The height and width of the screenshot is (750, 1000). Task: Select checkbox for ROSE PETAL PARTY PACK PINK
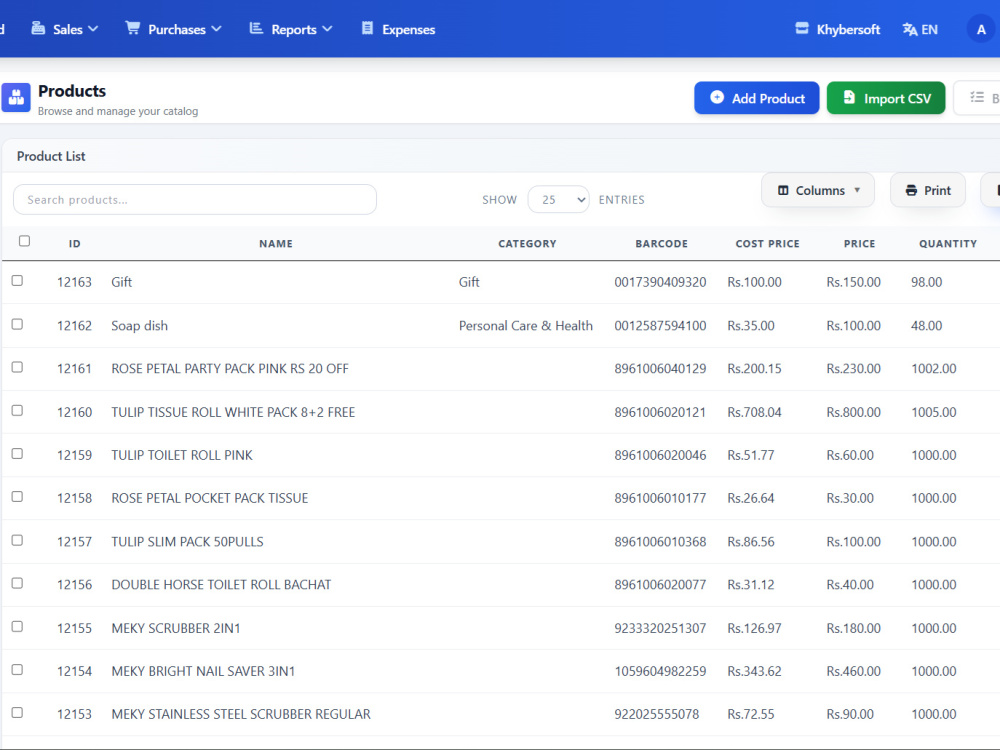pos(17,367)
